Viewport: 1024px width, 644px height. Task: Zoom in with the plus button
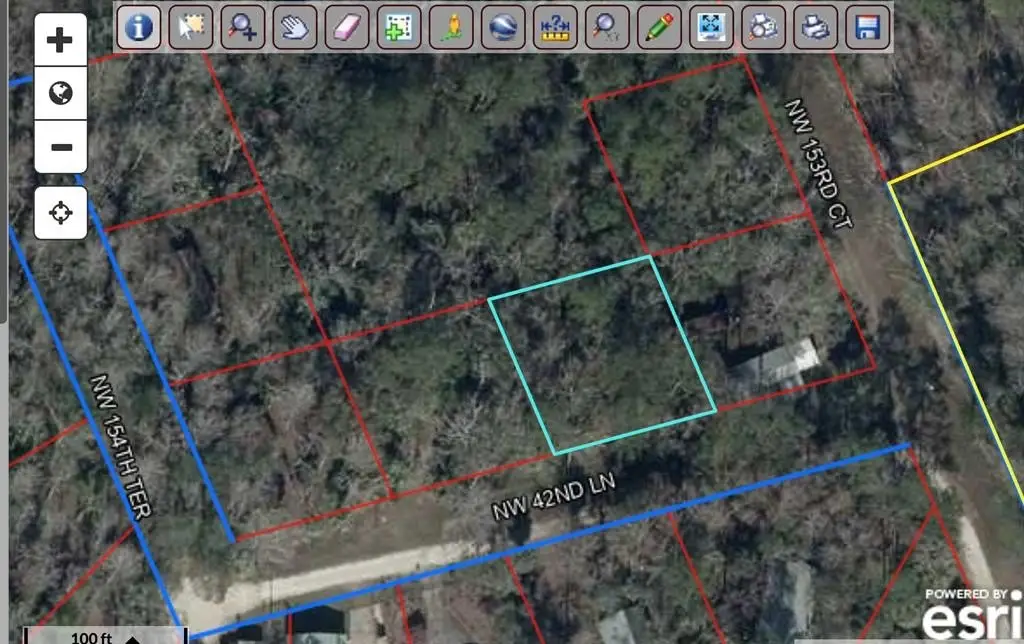[x=61, y=40]
